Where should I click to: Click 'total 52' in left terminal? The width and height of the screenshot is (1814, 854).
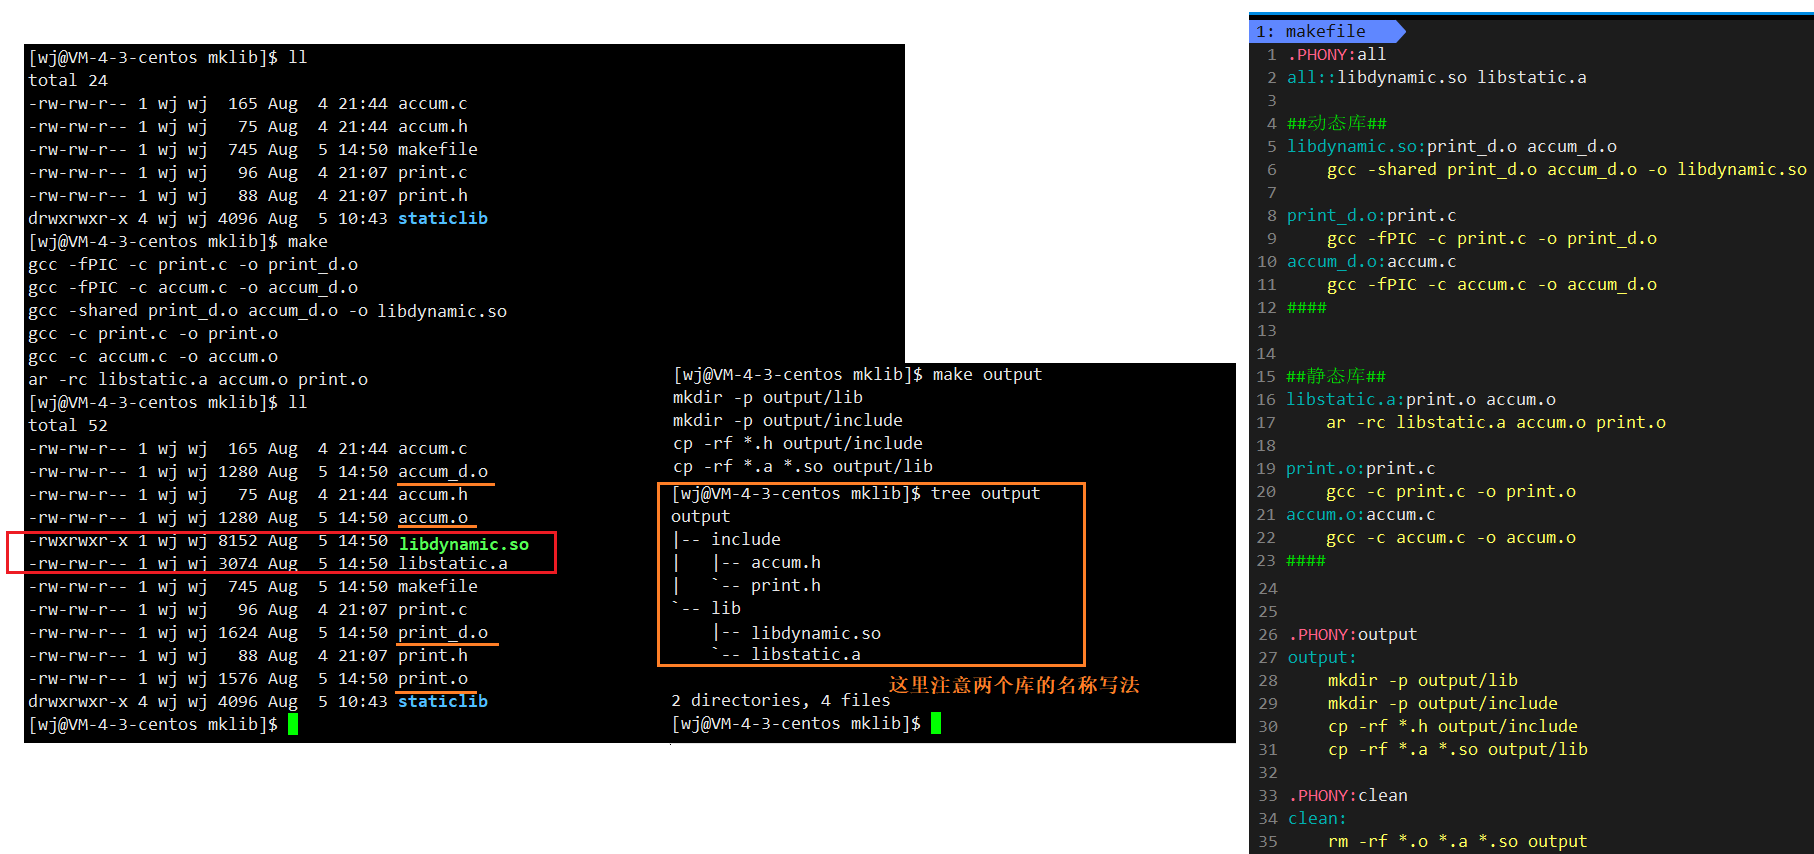pos(68,425)
